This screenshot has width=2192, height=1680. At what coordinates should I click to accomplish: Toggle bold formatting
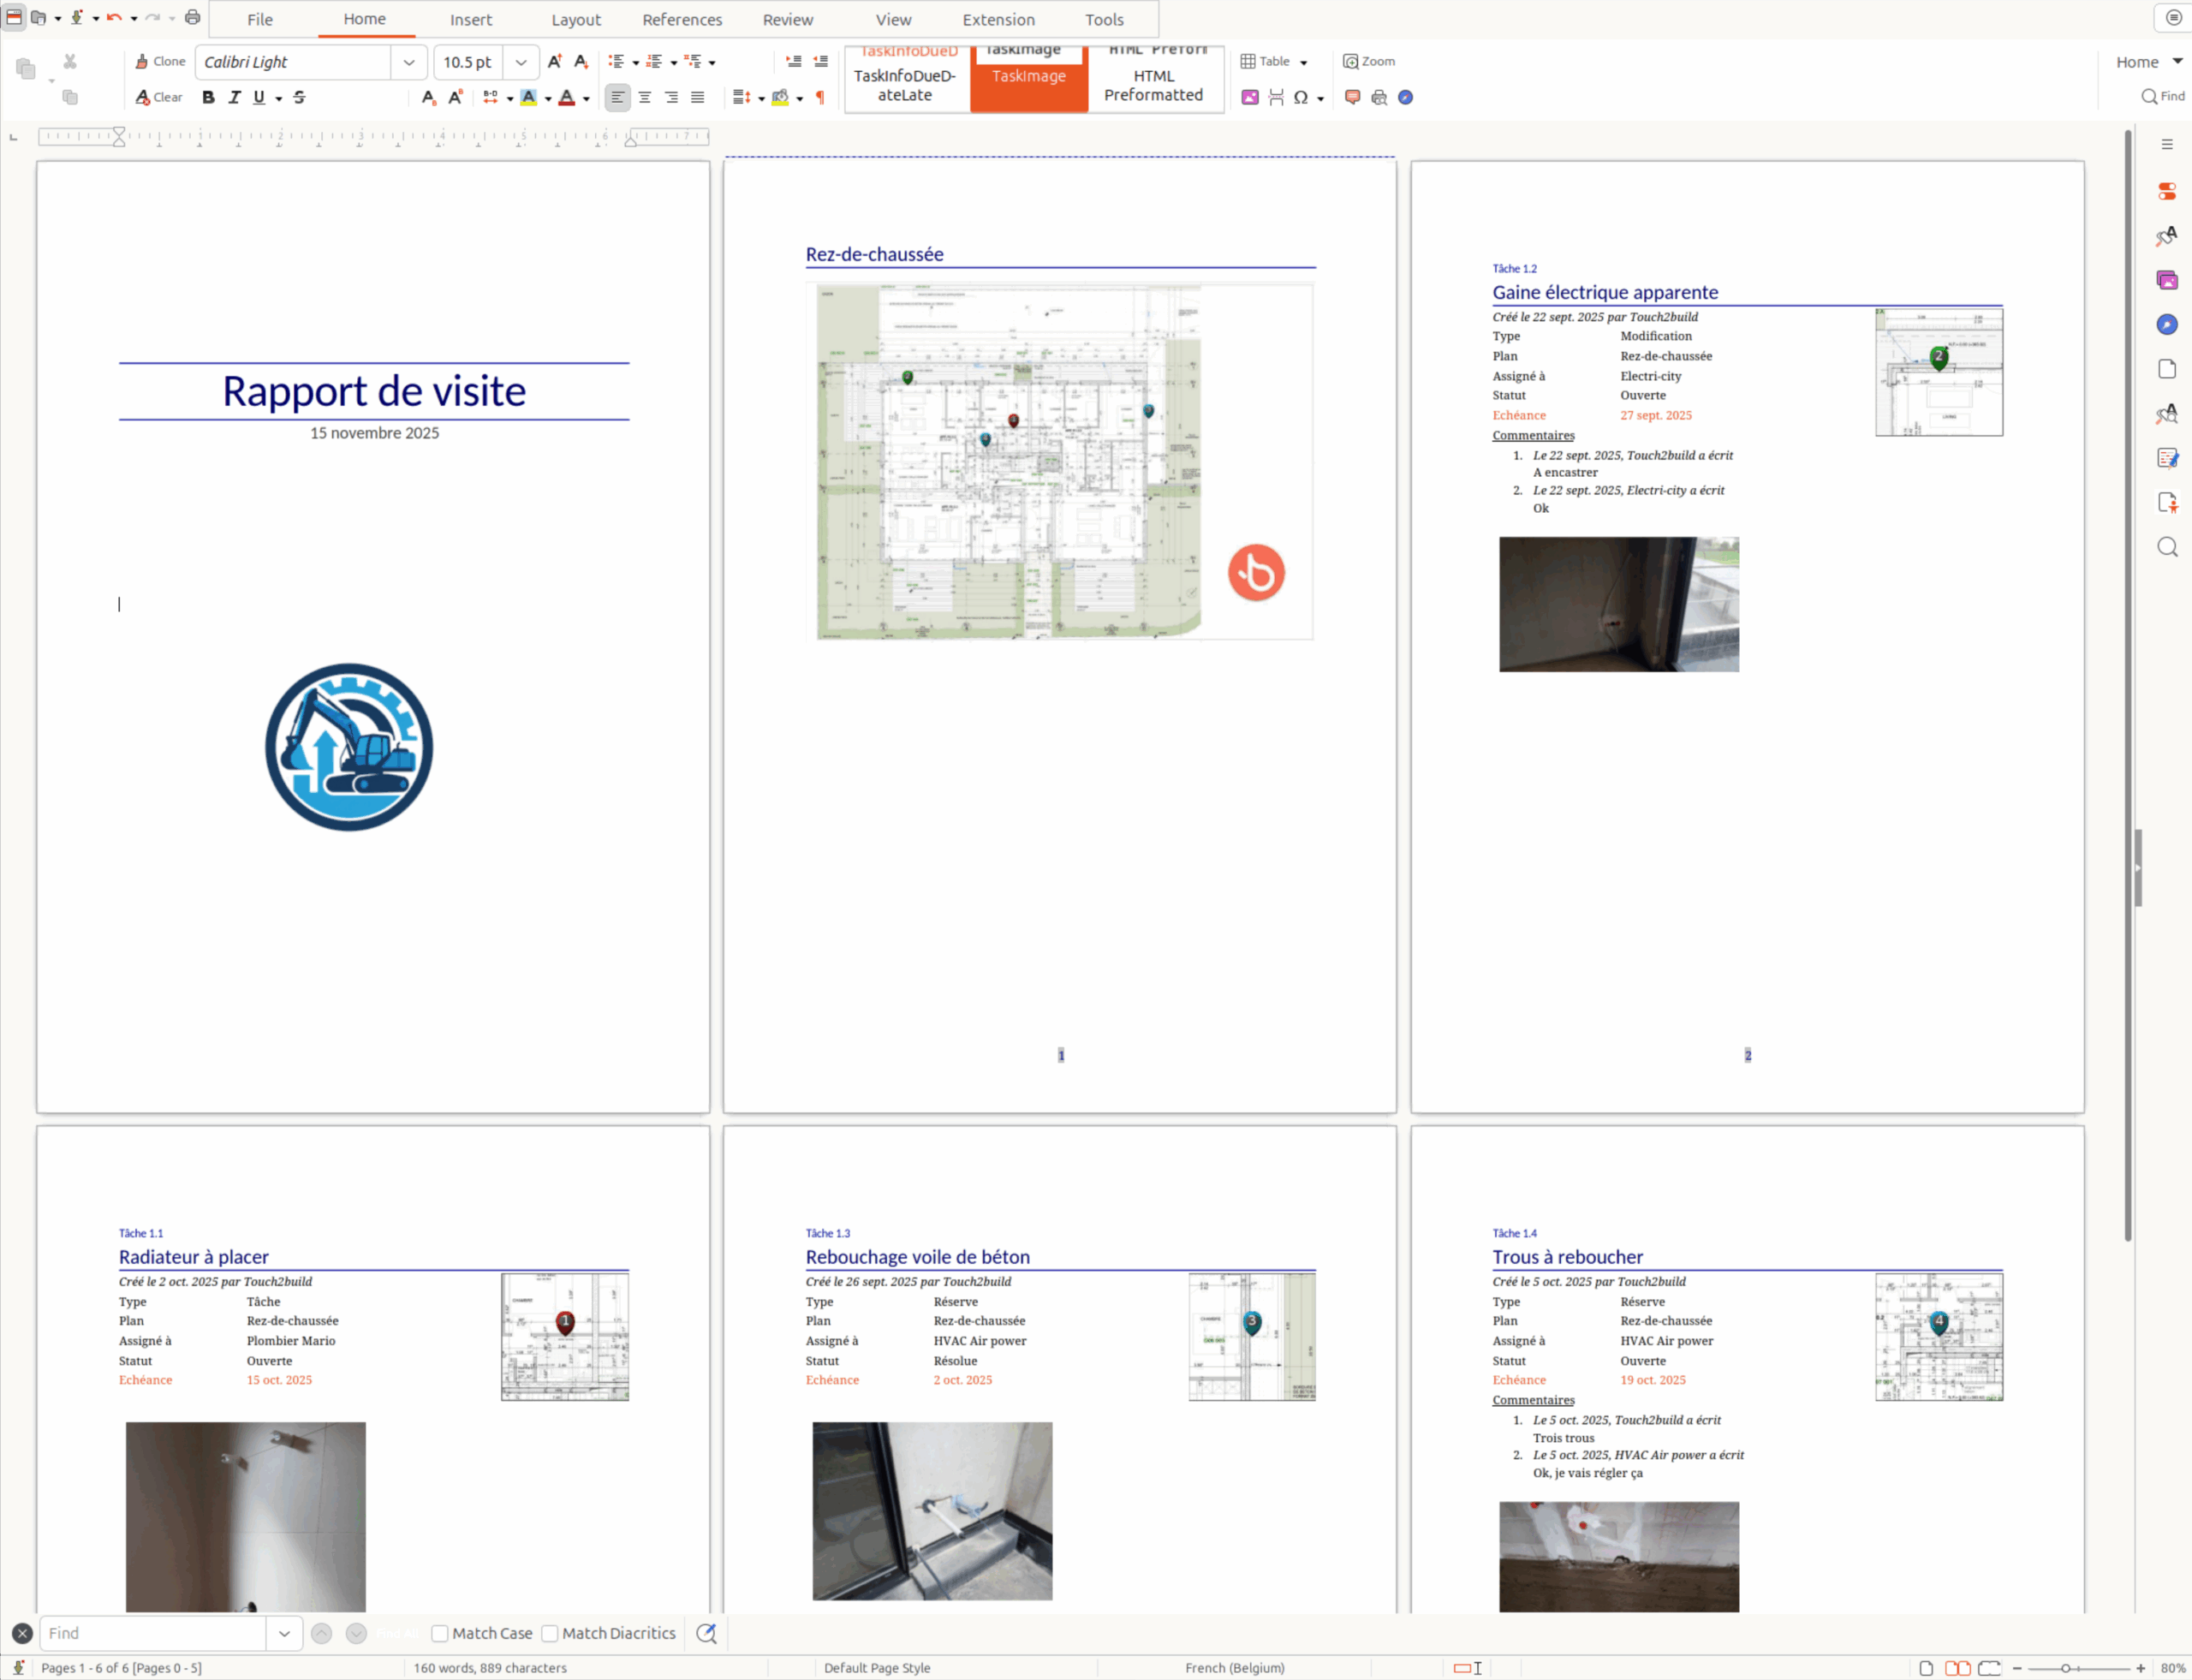coord(208,97)
